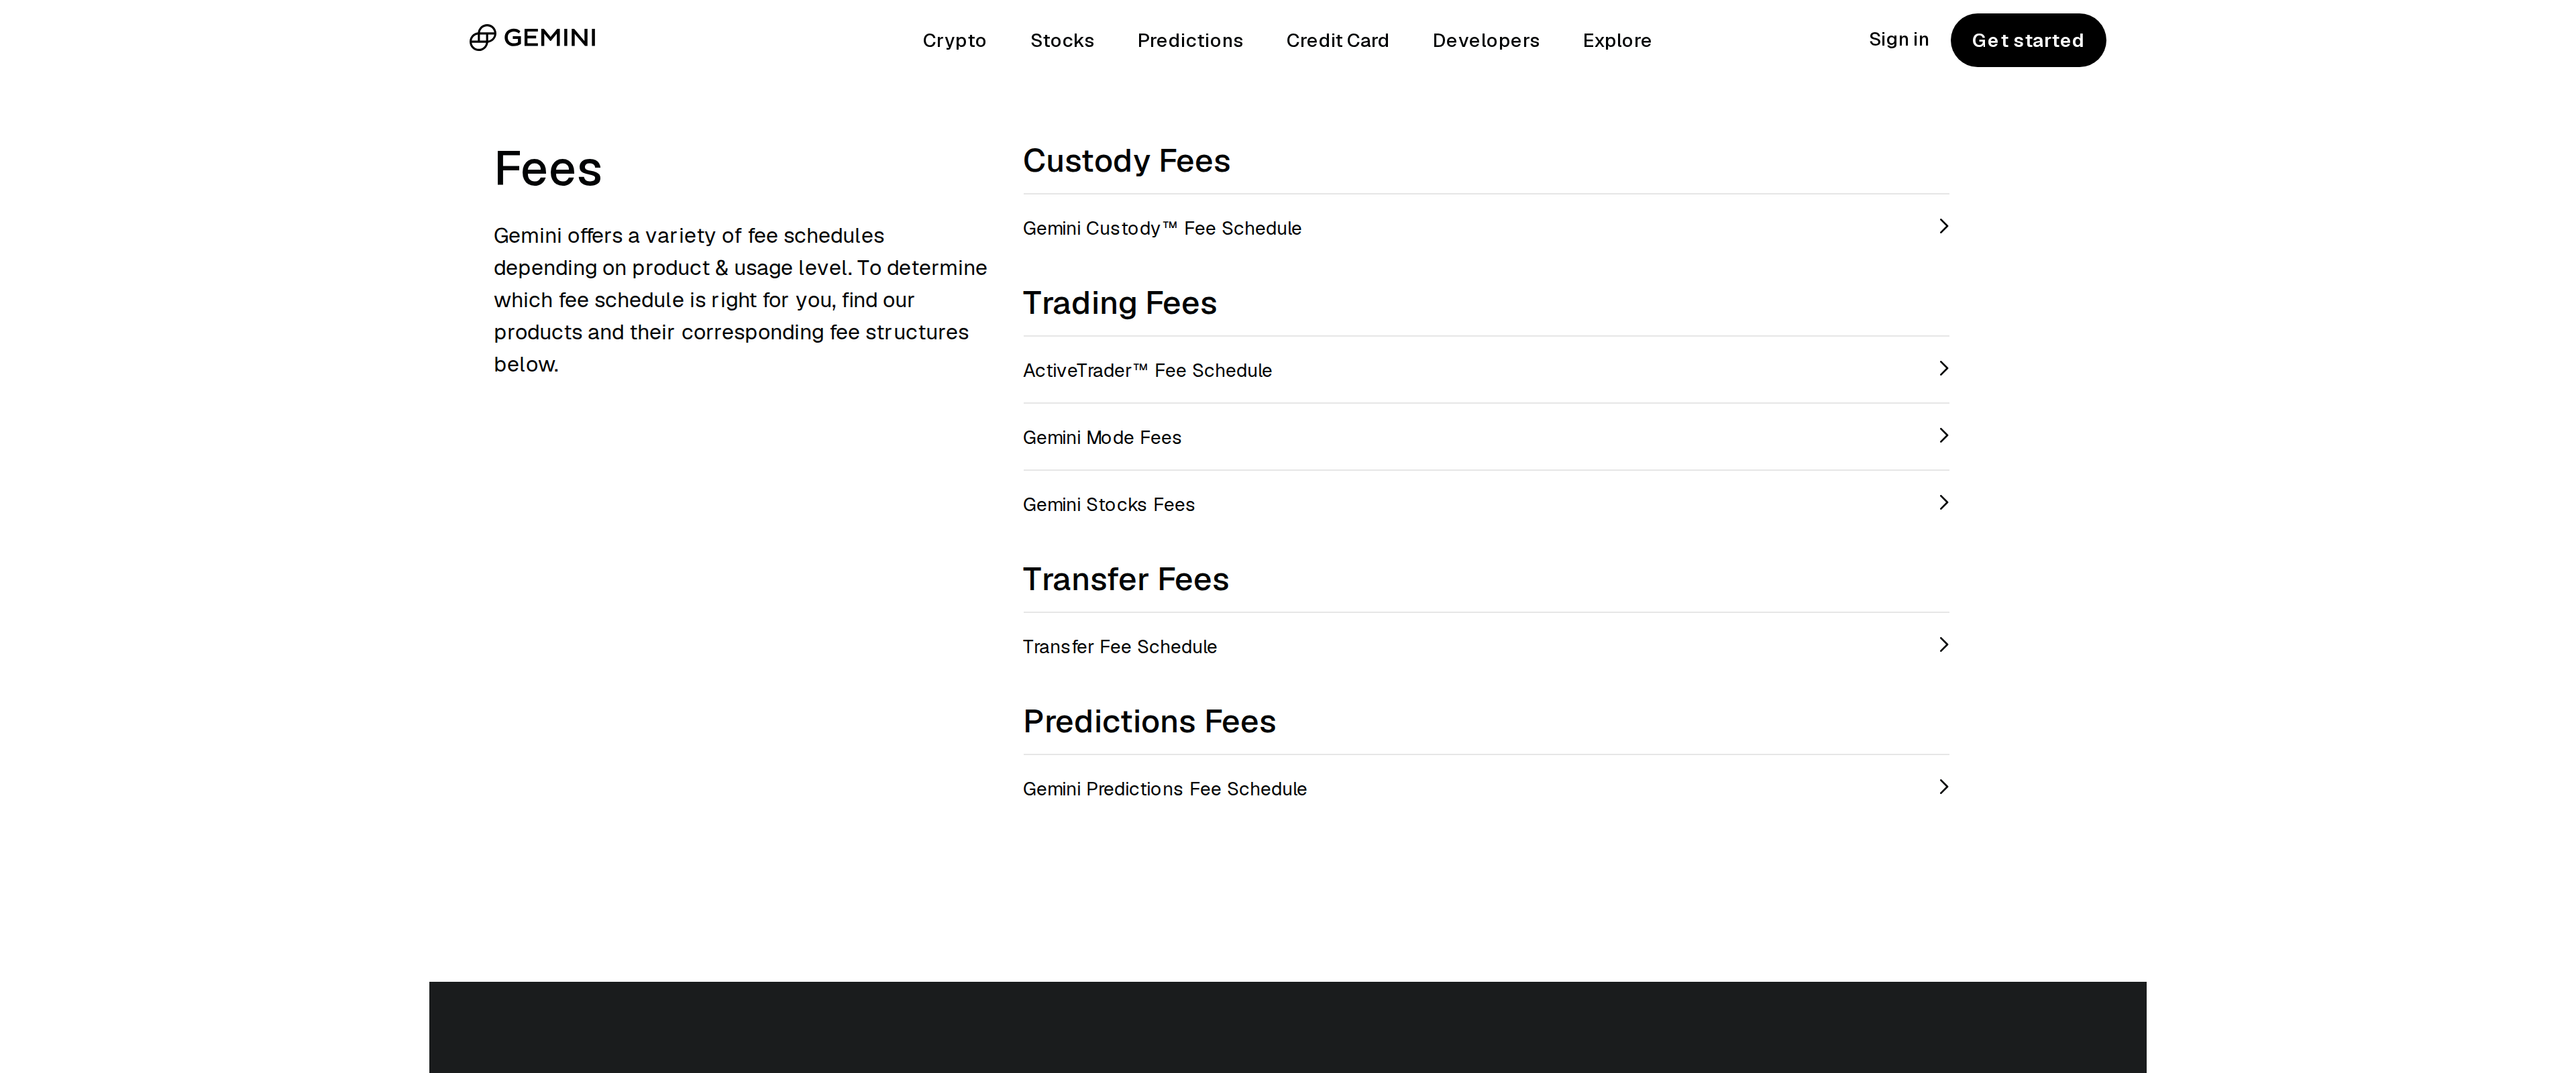Open the Crypto menu
This screenshot has height=1073, width=2576.
click(954, 40)
